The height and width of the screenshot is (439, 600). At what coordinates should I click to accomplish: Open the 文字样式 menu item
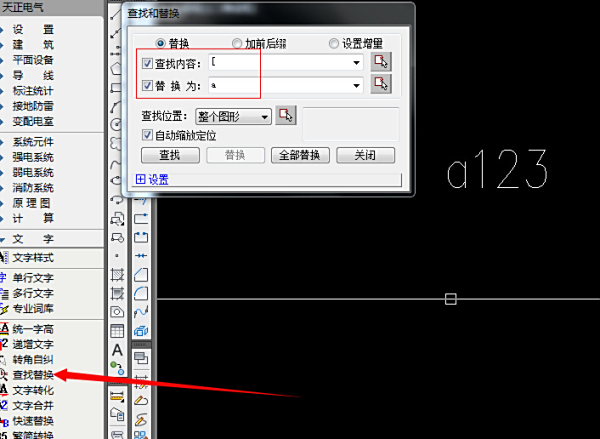(33, 258)
